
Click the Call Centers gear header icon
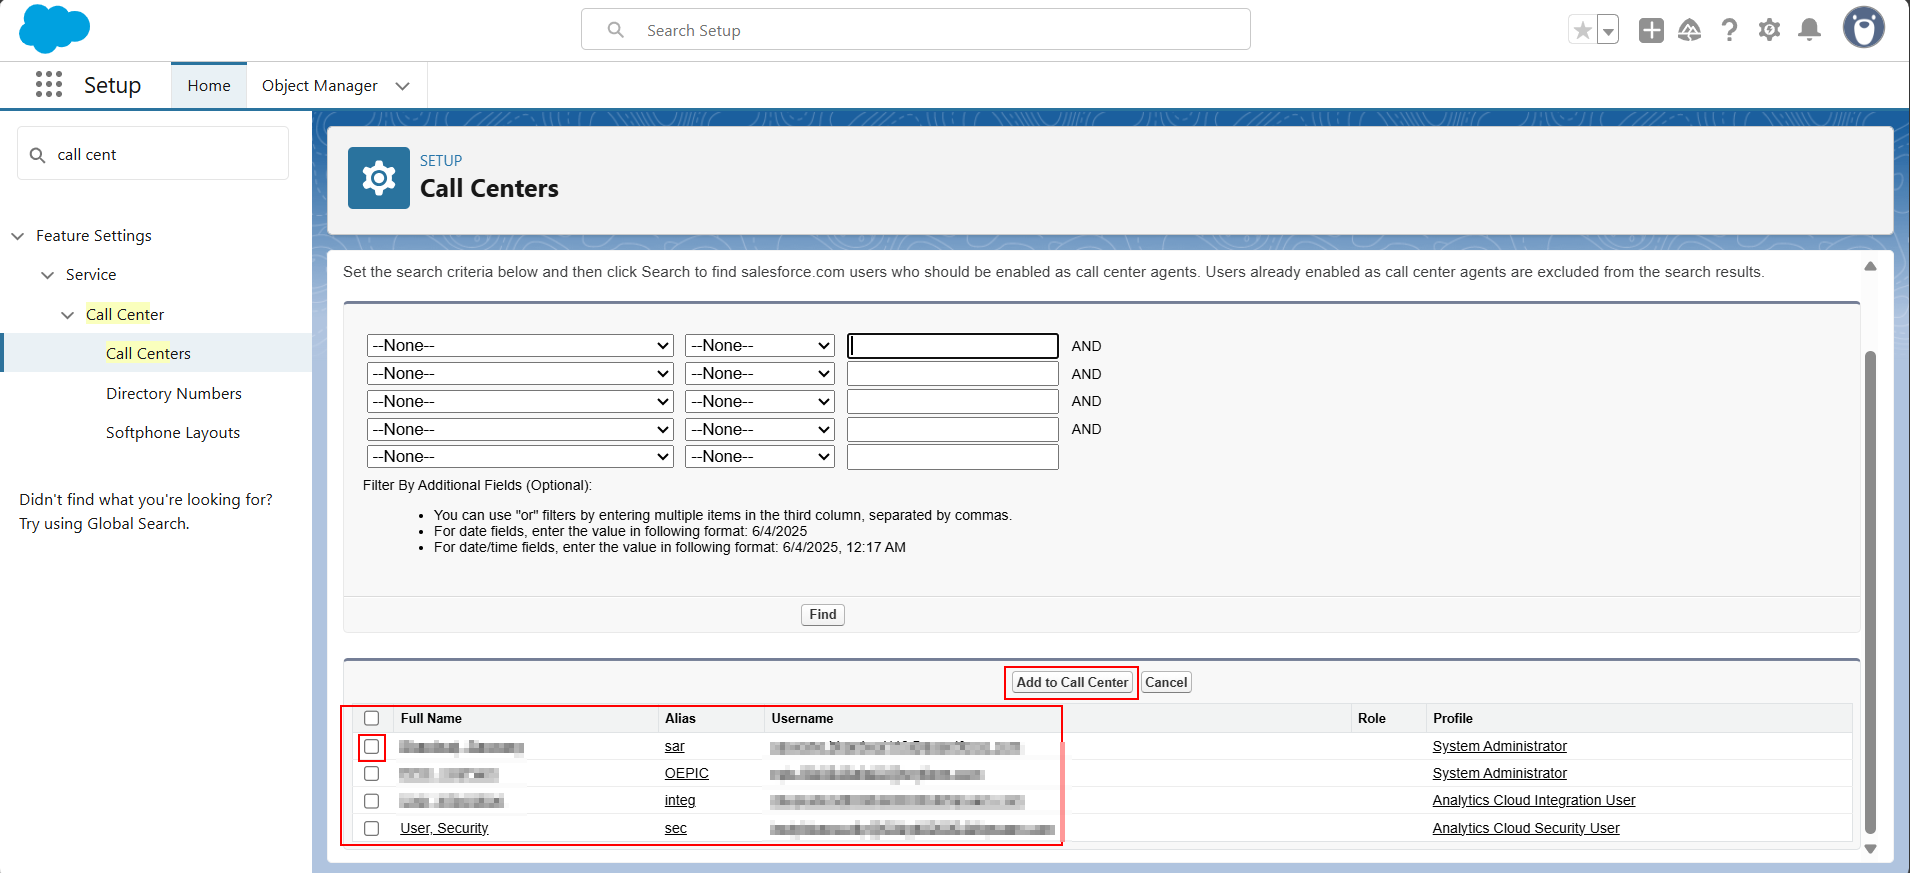point(379,178)
